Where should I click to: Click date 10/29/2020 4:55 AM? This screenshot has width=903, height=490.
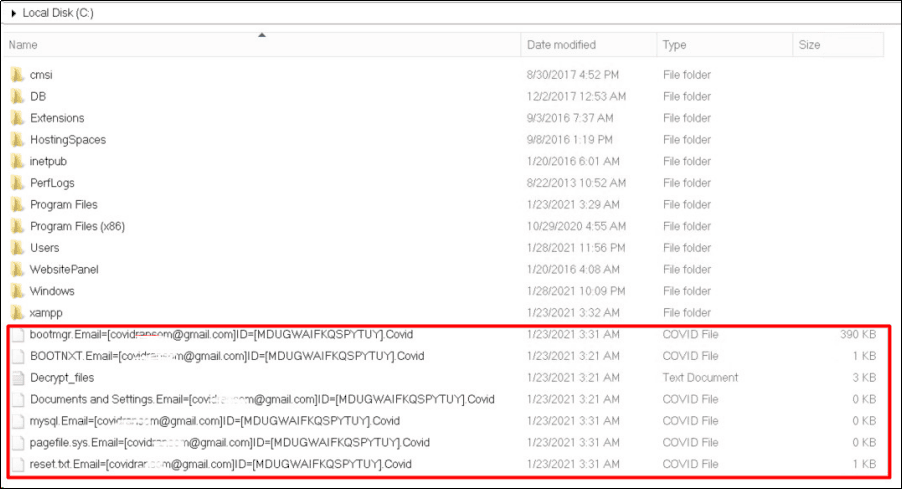pyautogui.click(x=576, y=226)
